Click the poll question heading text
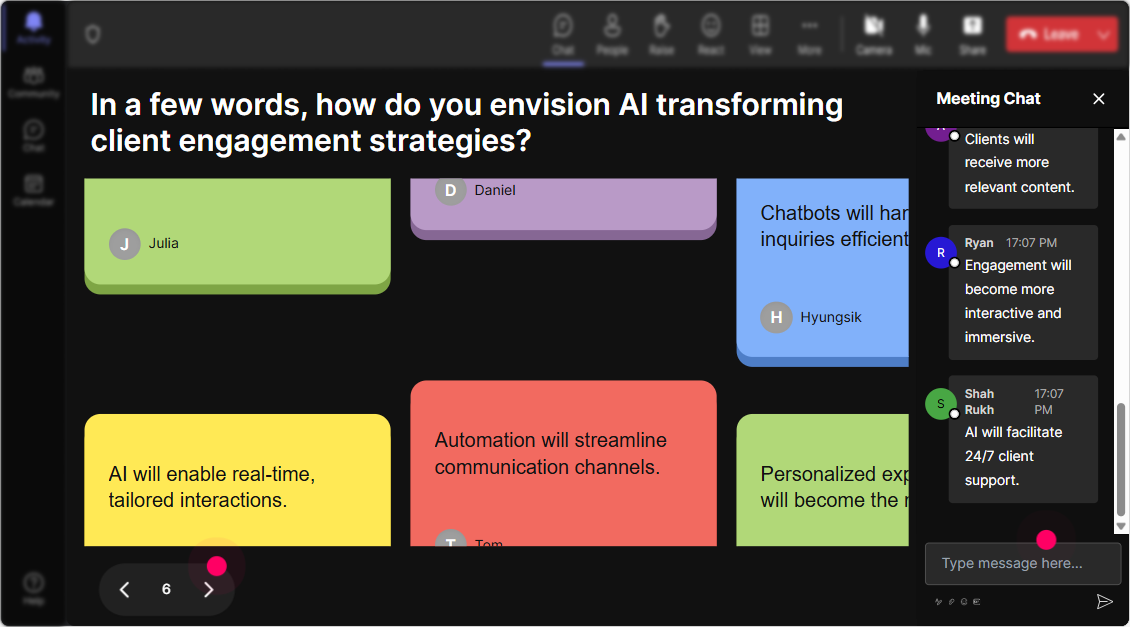Image resolution: width=1130 pixels, height=627 pixels. tap(466, 123)
